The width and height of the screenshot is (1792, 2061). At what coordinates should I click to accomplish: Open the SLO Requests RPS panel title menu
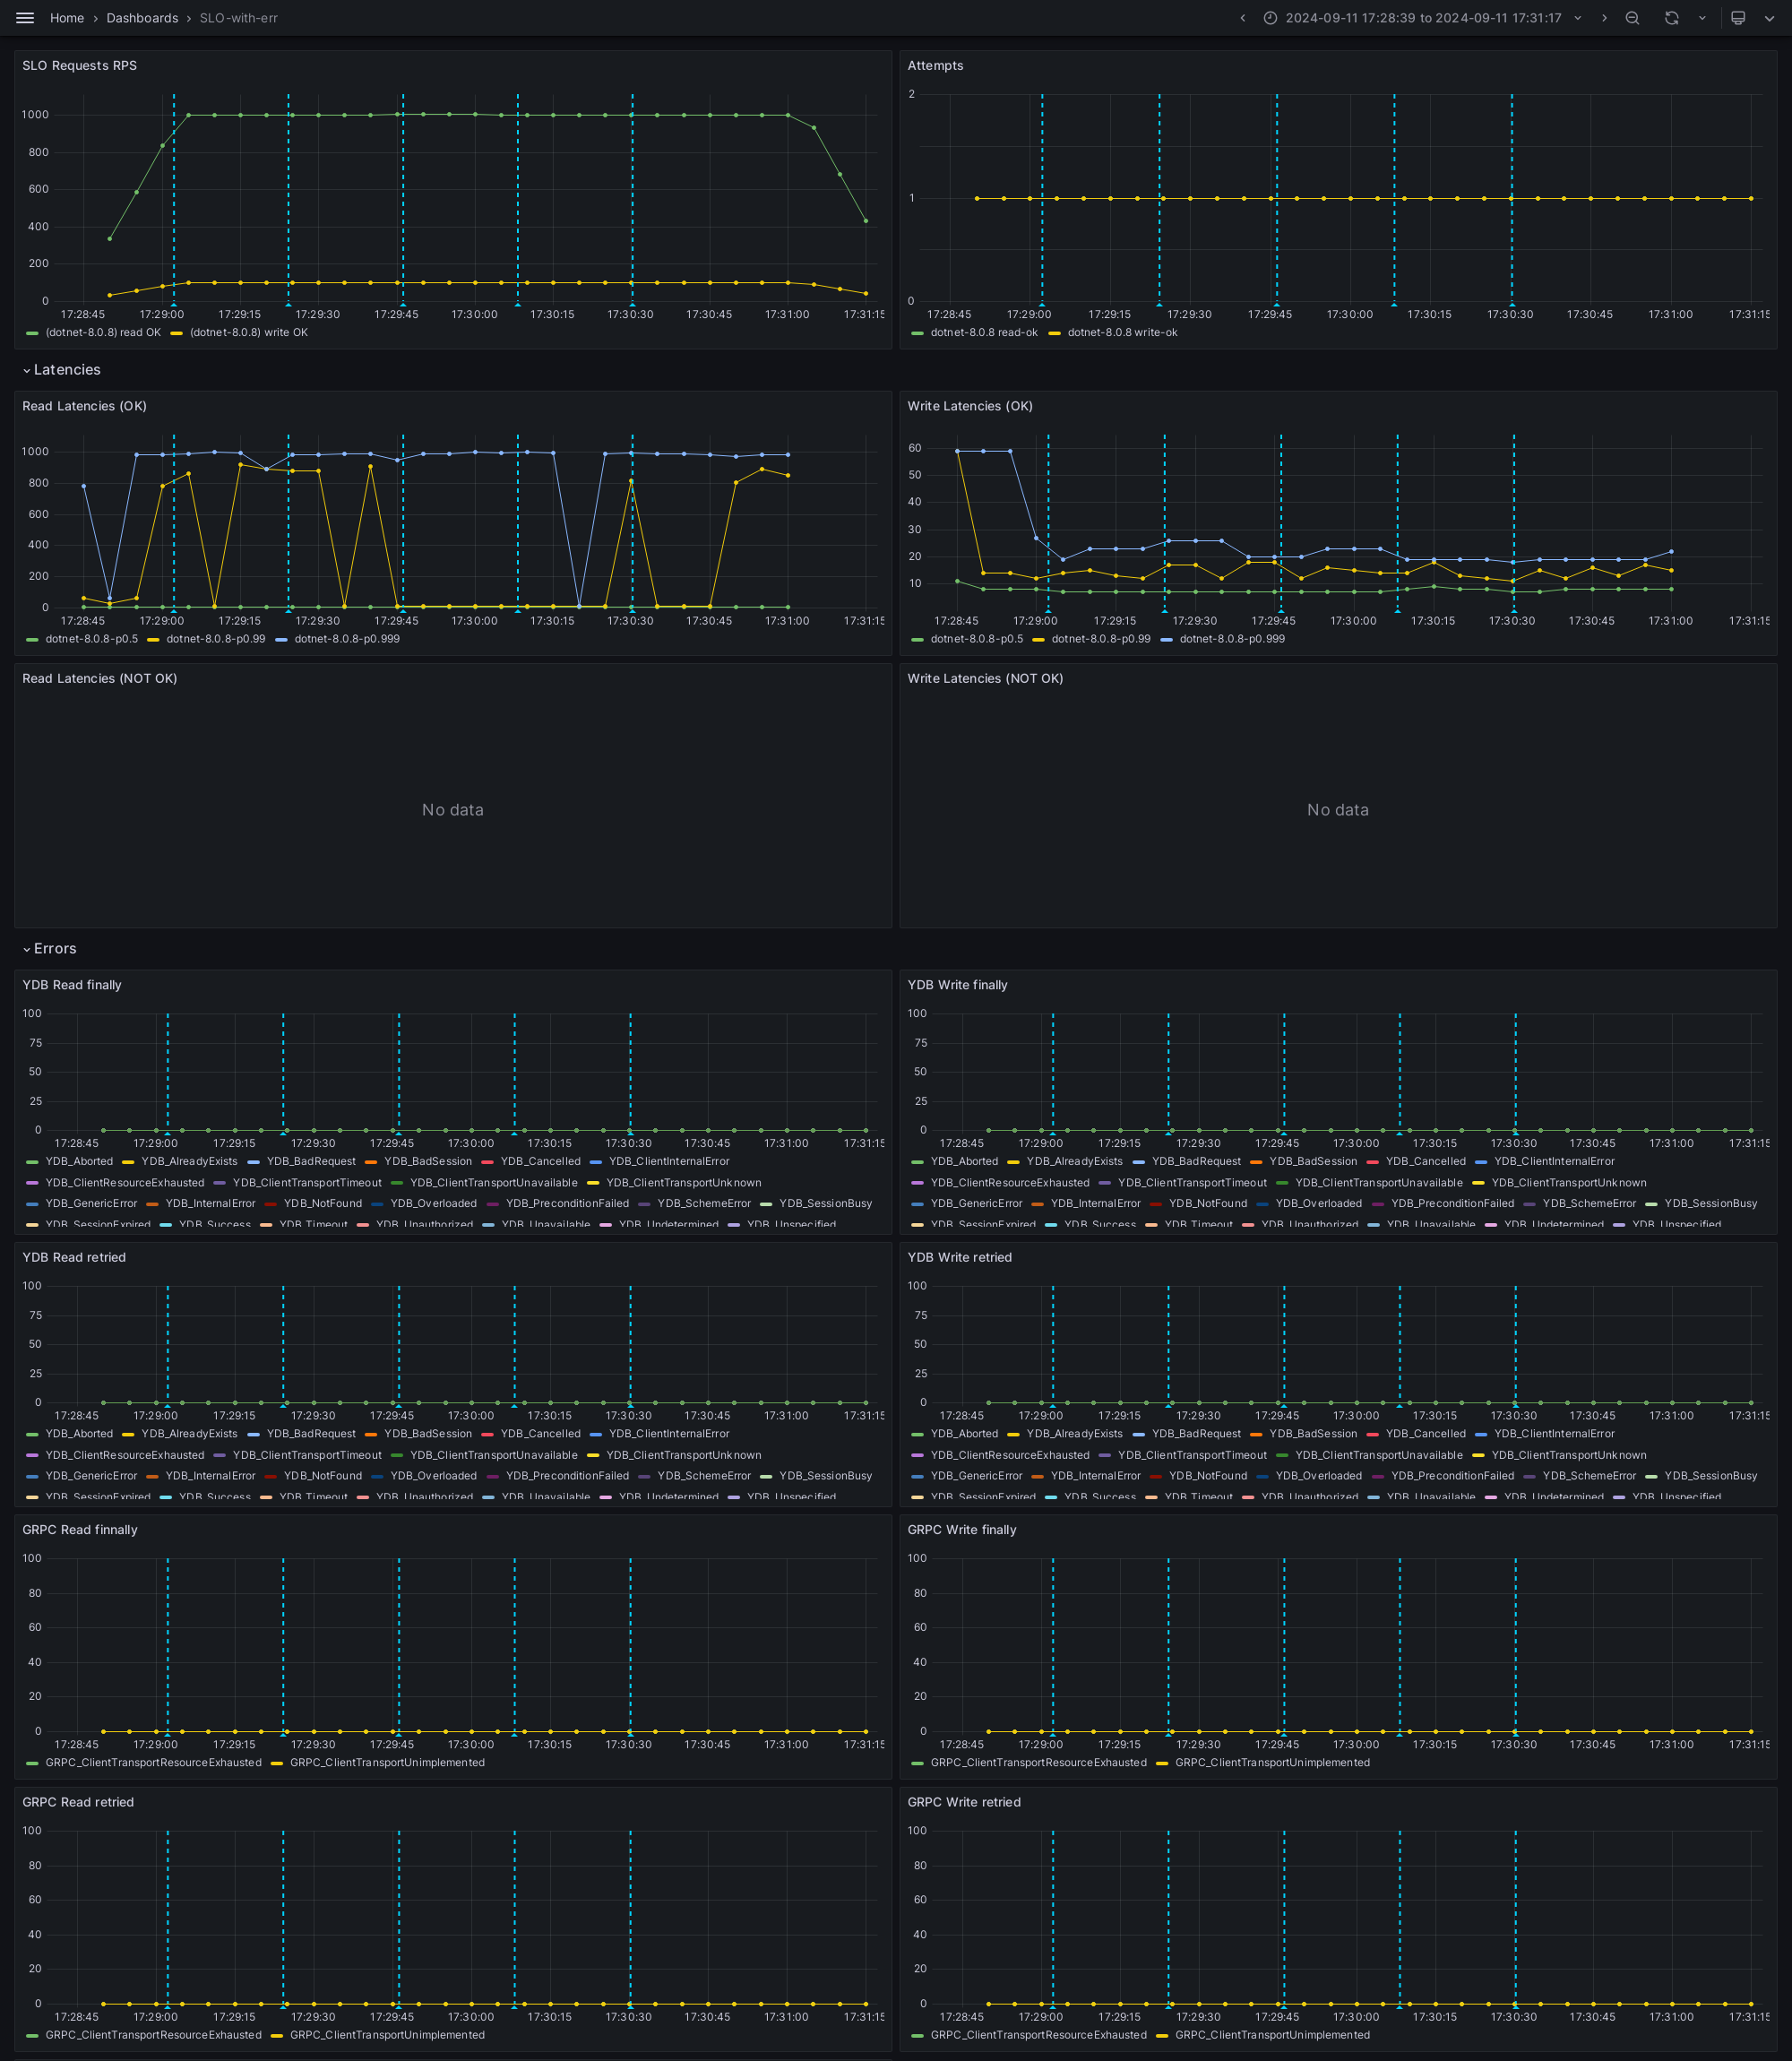coord(80,66)
